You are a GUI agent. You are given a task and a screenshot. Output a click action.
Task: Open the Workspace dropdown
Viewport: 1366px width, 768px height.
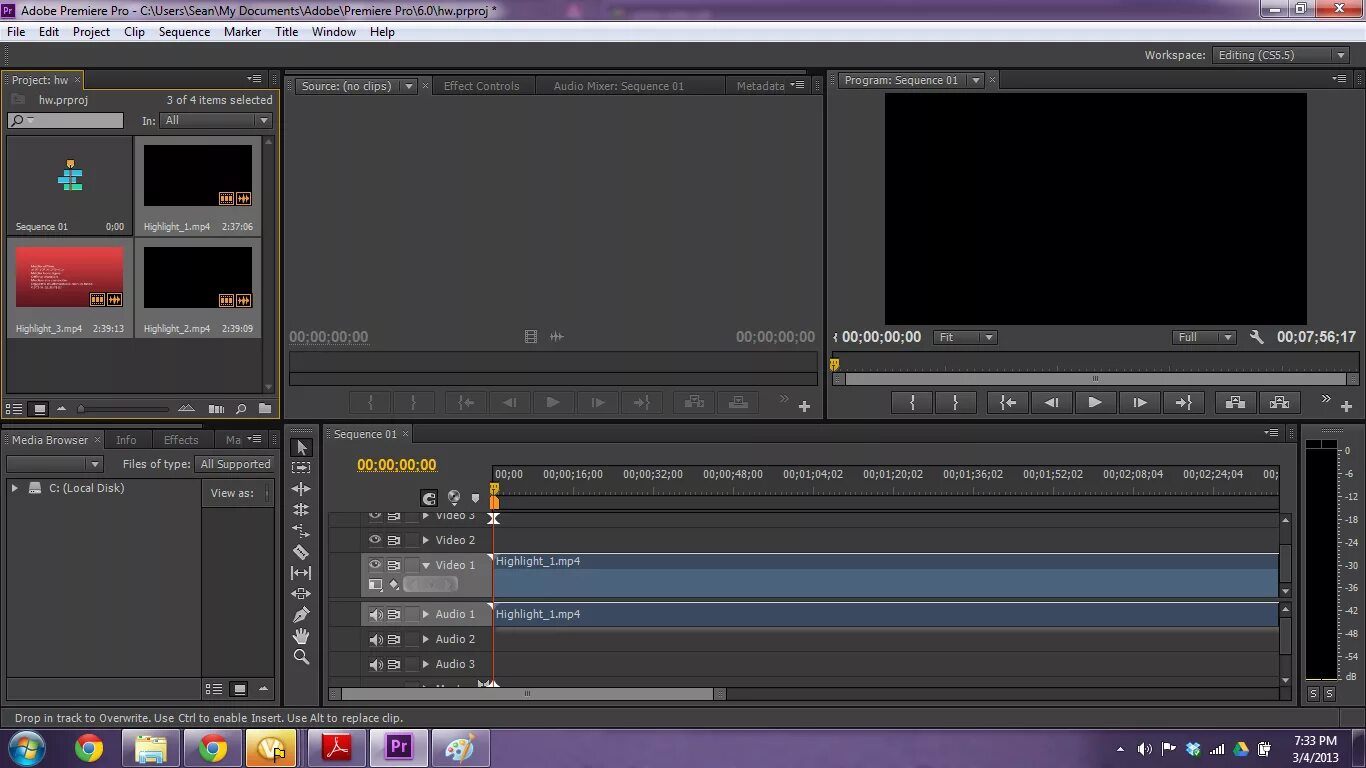1283,55
